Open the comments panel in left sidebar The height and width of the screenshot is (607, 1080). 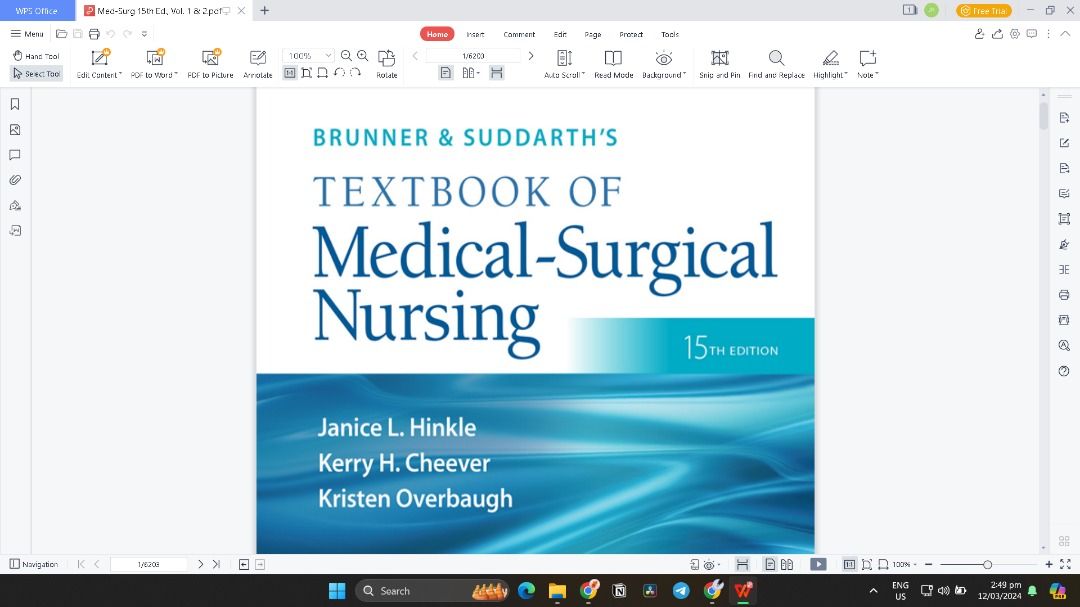[x=15, y=155]
